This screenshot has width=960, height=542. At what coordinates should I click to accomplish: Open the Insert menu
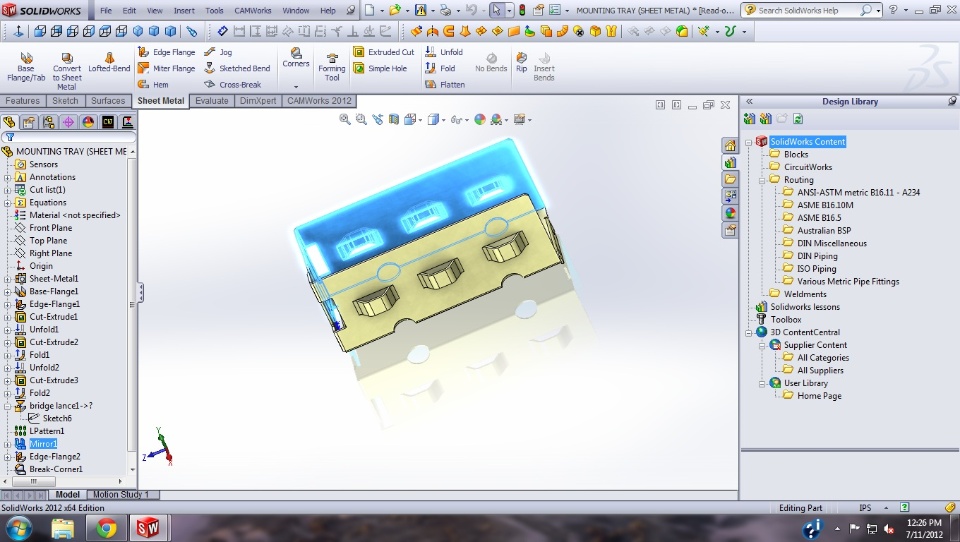[184, 10]
